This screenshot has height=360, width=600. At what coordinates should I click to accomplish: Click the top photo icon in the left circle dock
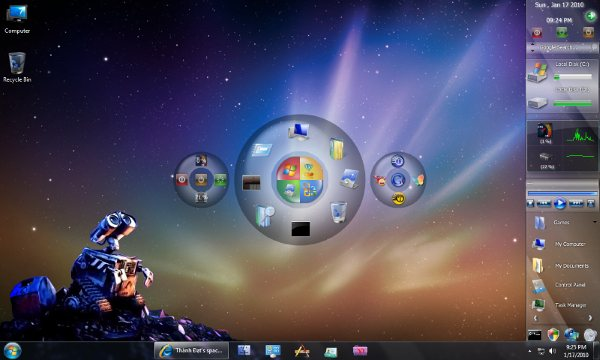coord(201,160)
